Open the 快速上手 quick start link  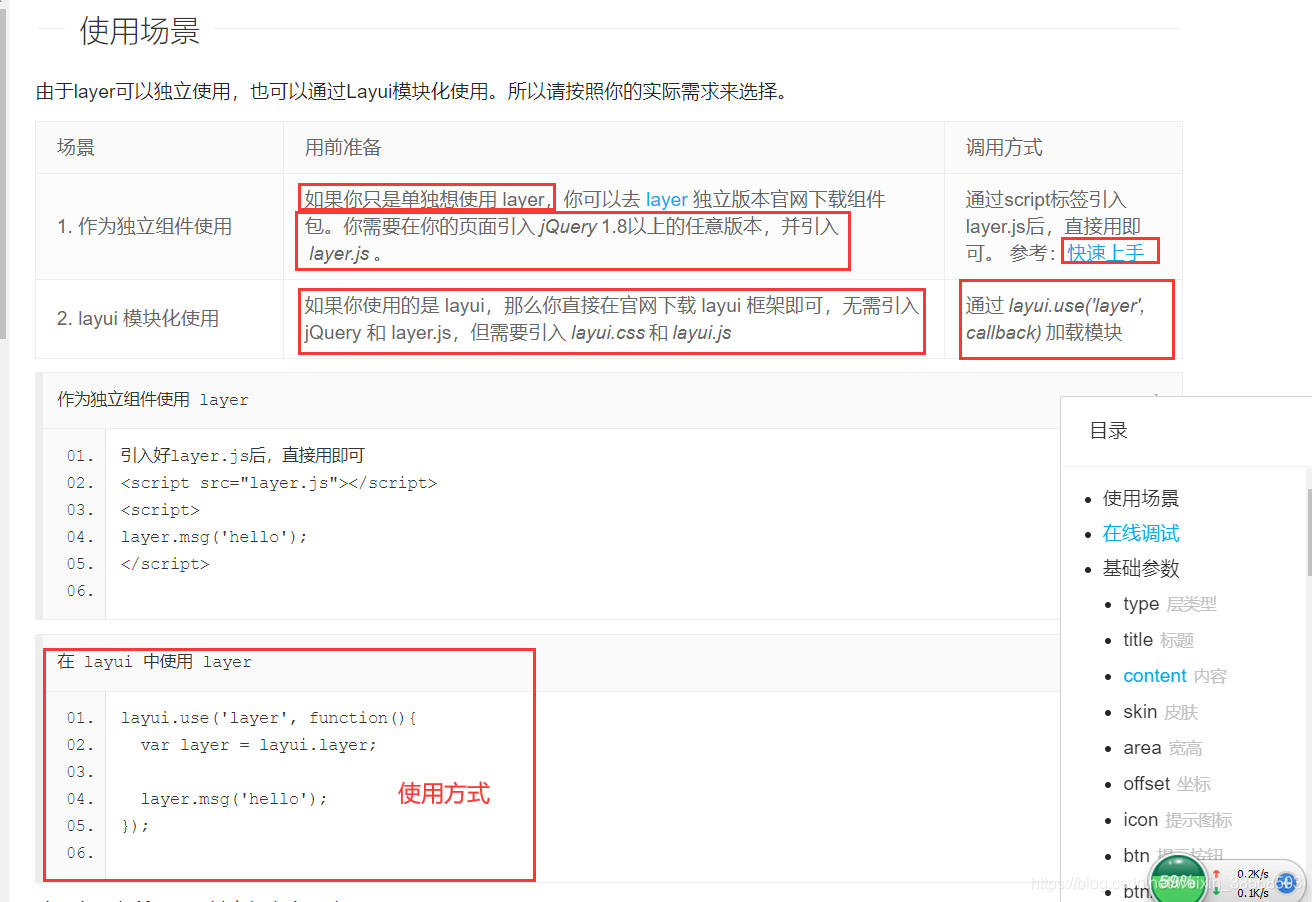coord(1106,253)
